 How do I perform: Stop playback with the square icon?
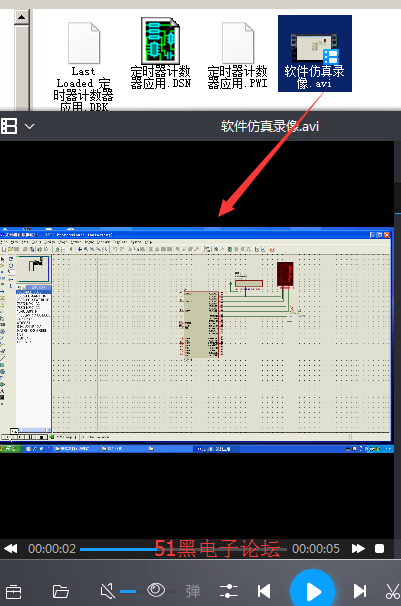coord(379,548)
